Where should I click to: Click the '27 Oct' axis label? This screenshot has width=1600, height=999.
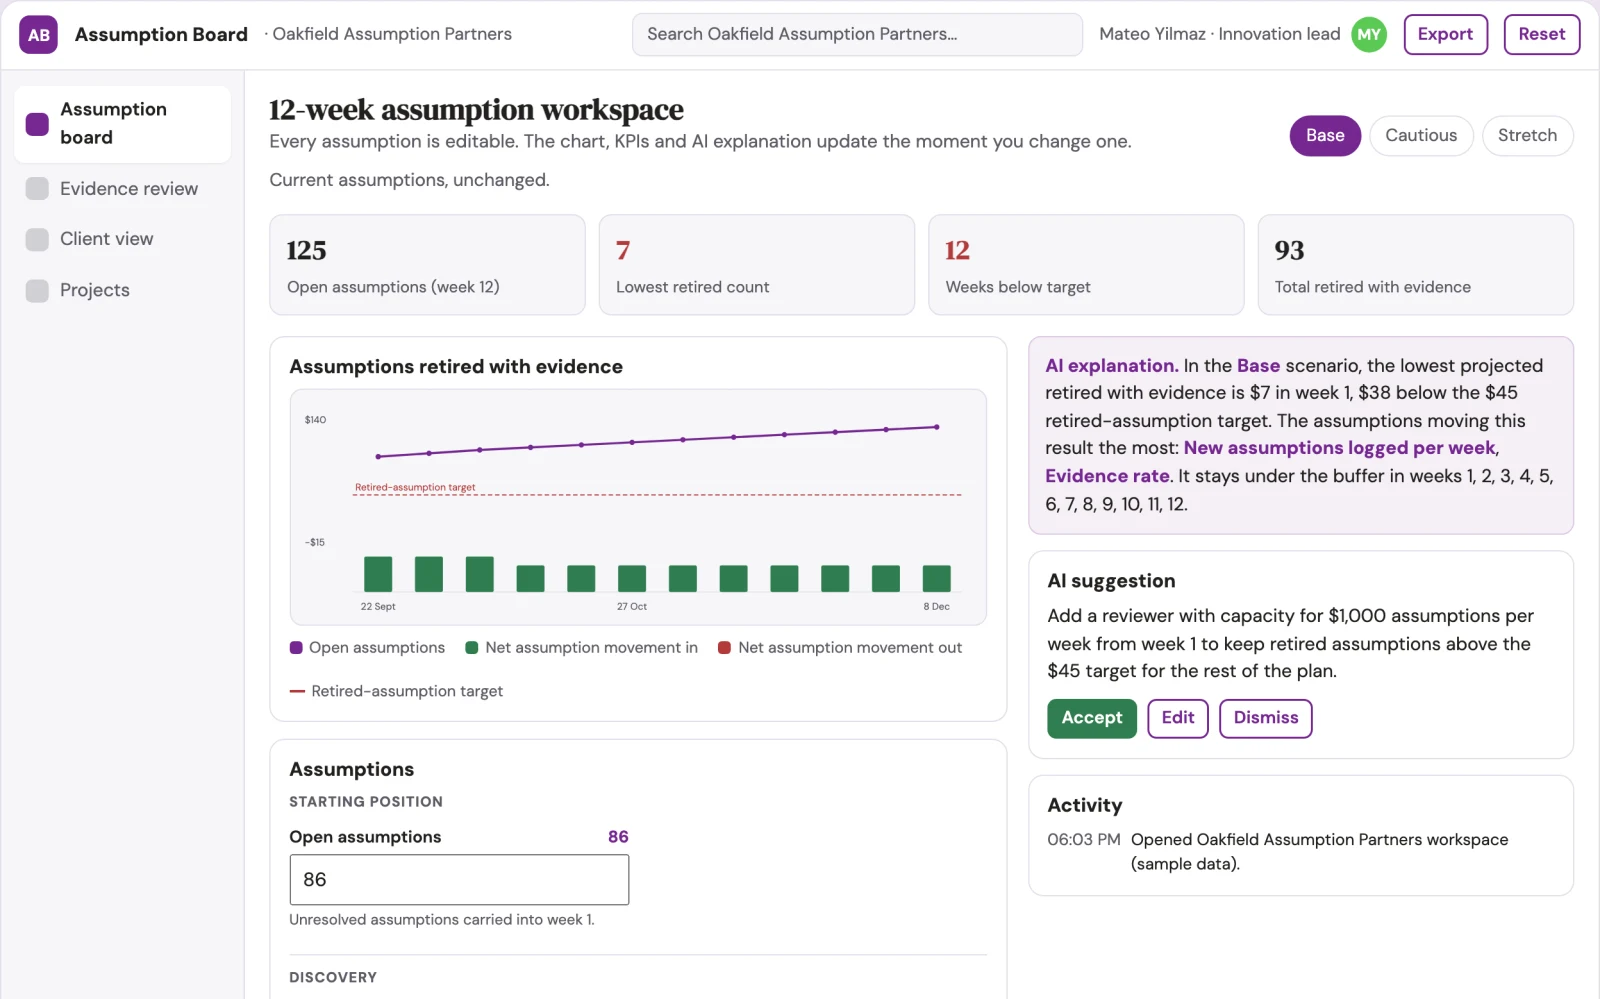(x=632, y=607)
